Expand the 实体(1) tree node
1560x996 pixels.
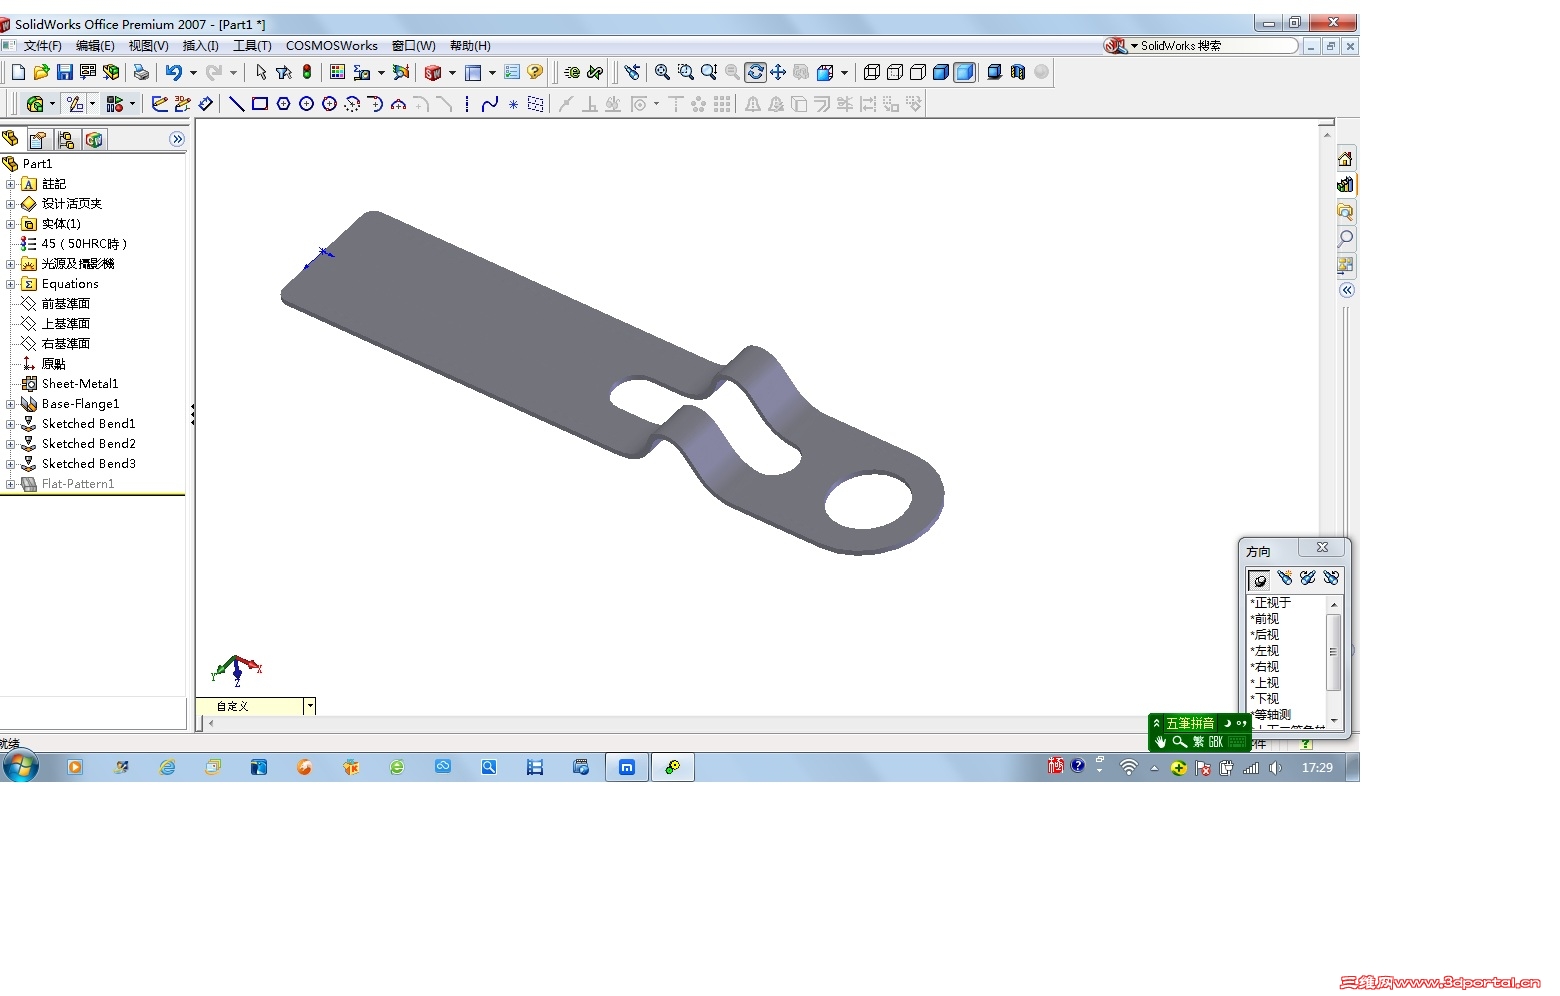[x=10, y=224]
